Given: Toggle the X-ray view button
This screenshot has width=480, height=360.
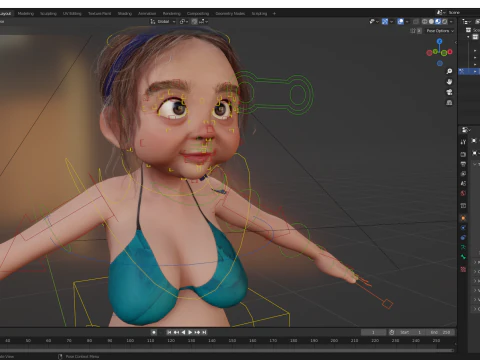Looking at the screenshot, I should tap(416, 22).
